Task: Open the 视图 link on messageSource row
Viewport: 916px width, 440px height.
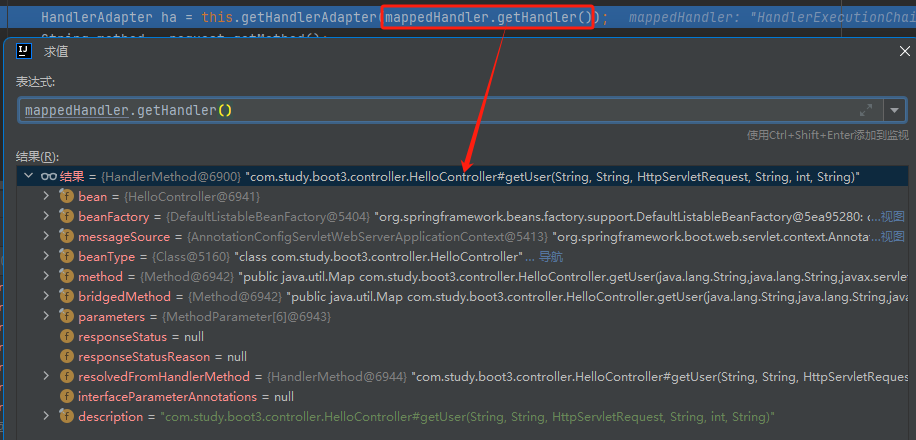Action: (893, 237)
